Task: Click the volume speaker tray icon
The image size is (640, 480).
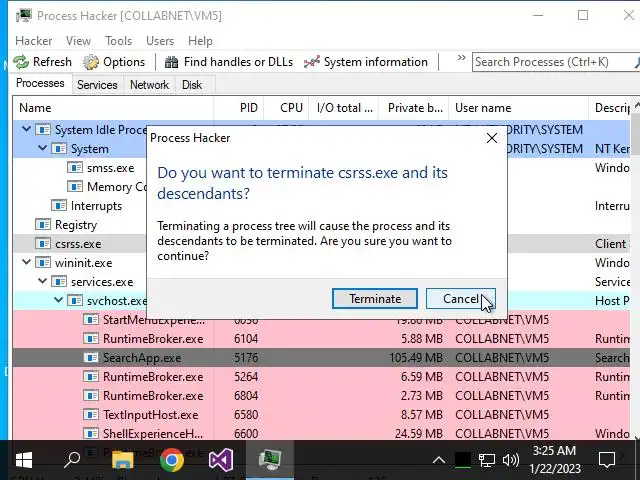Action: pyautogui.click(x=511, y=460)
